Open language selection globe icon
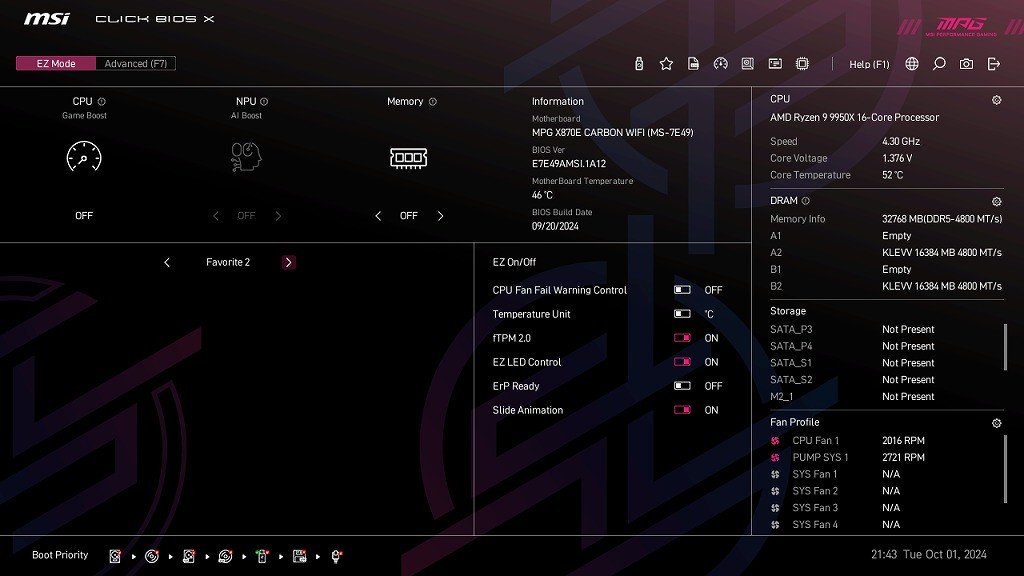Screen dimensions: 1024x576 pos(912,63)
